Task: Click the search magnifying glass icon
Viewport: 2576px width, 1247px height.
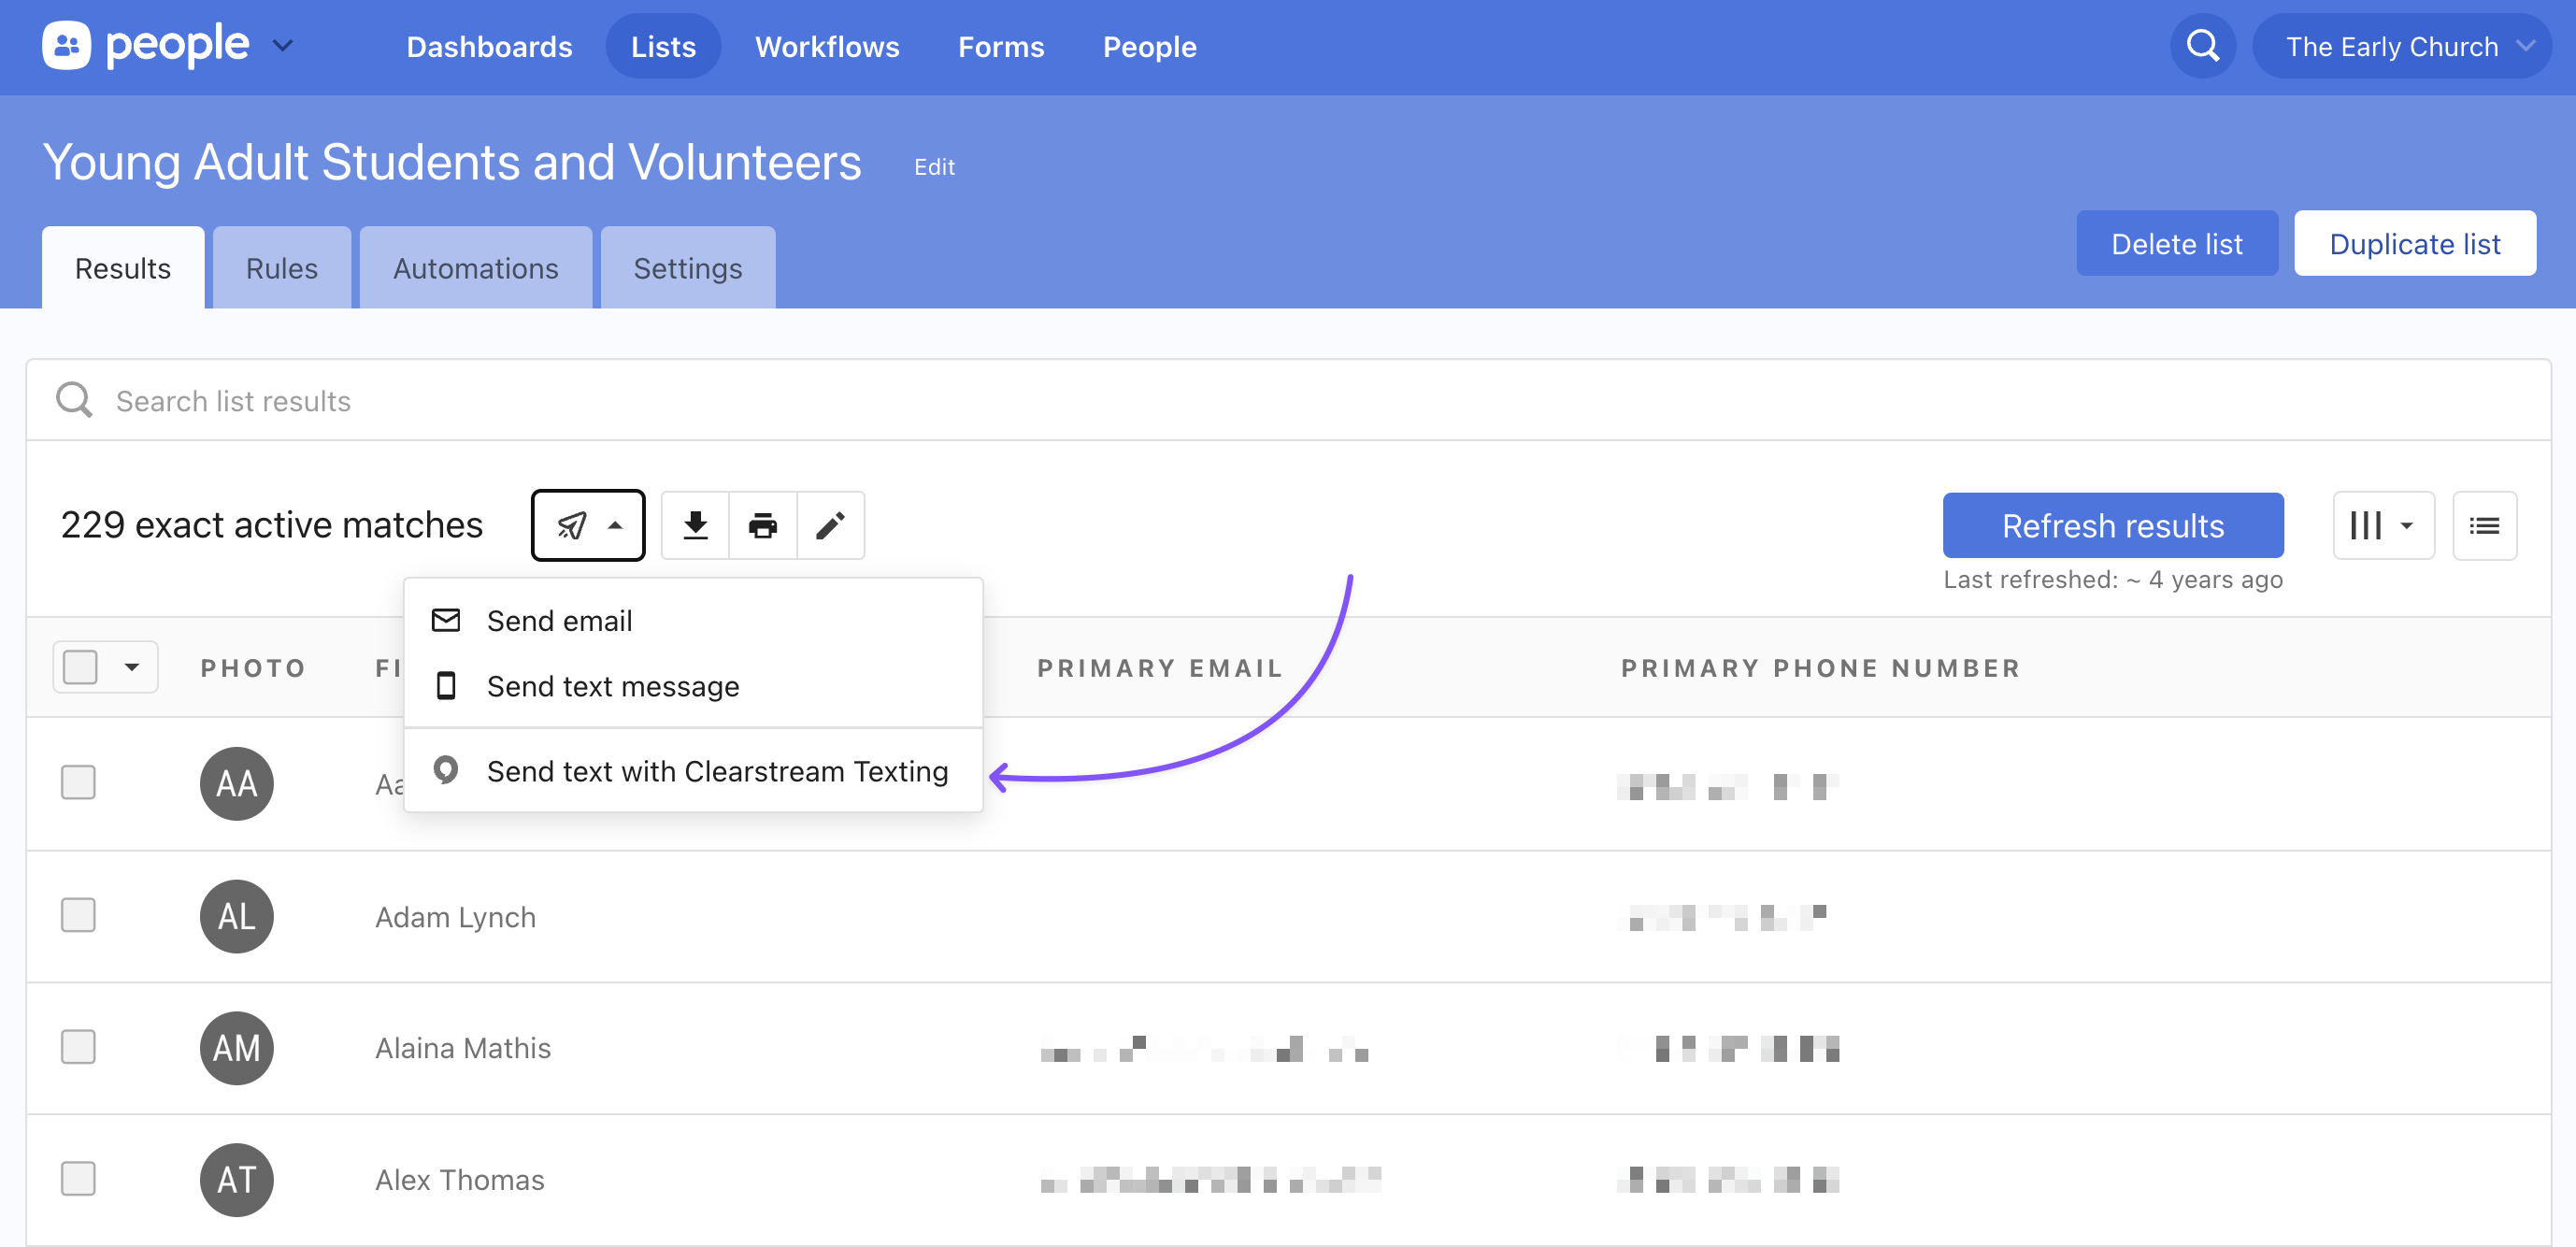Action: pyautogui.click(x=2201, y=46)
